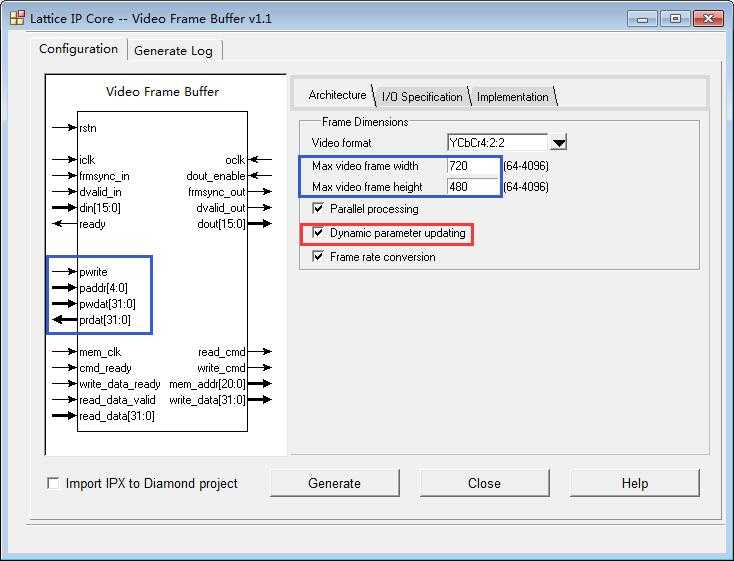Click the dout_enable port label

(x=216, y=176)
